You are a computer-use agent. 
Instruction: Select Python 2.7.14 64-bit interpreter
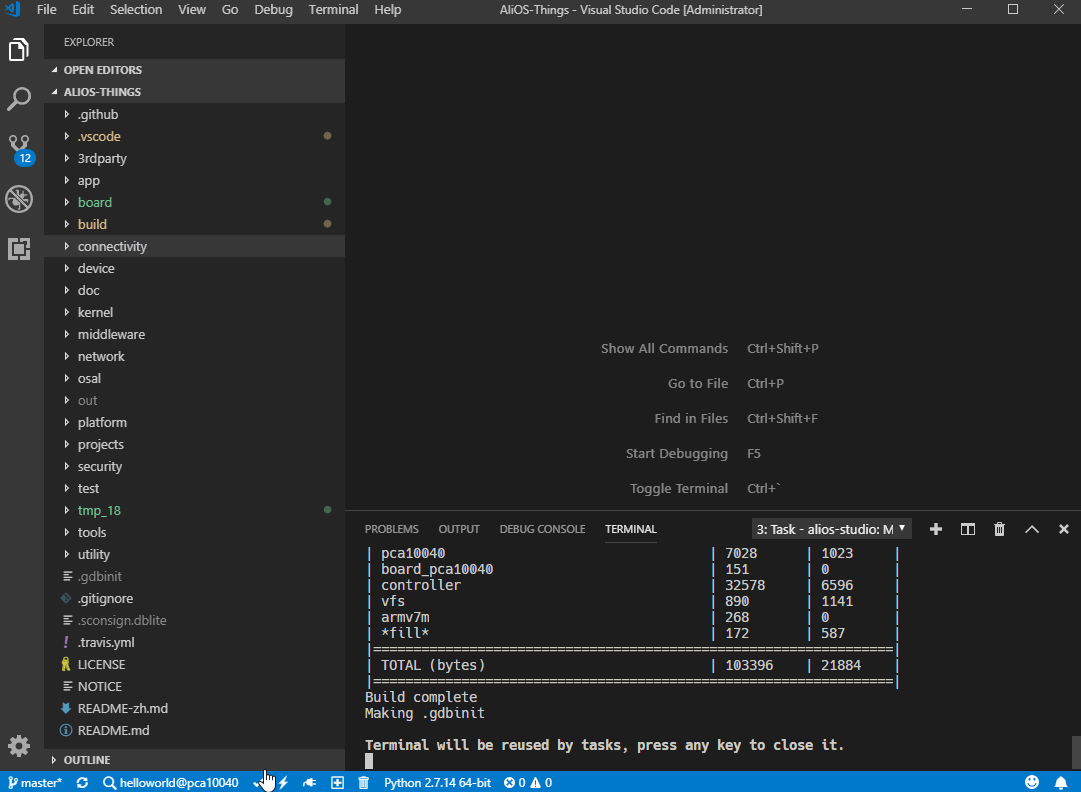[437, 782]
